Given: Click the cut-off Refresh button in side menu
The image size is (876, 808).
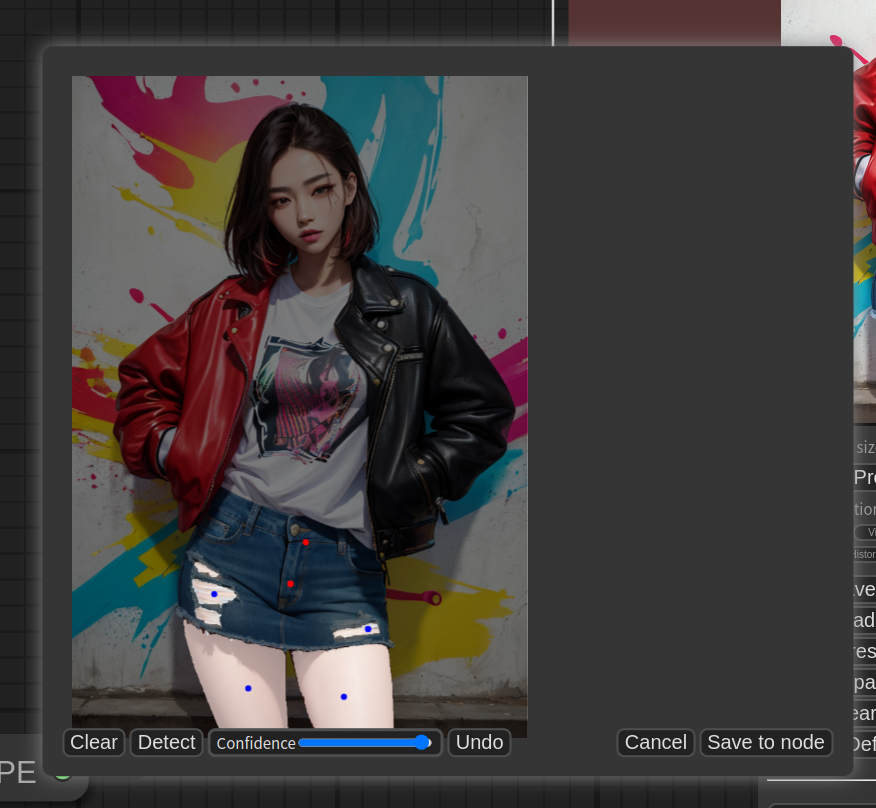Looking at the screenshot, I should pos(864,651).
